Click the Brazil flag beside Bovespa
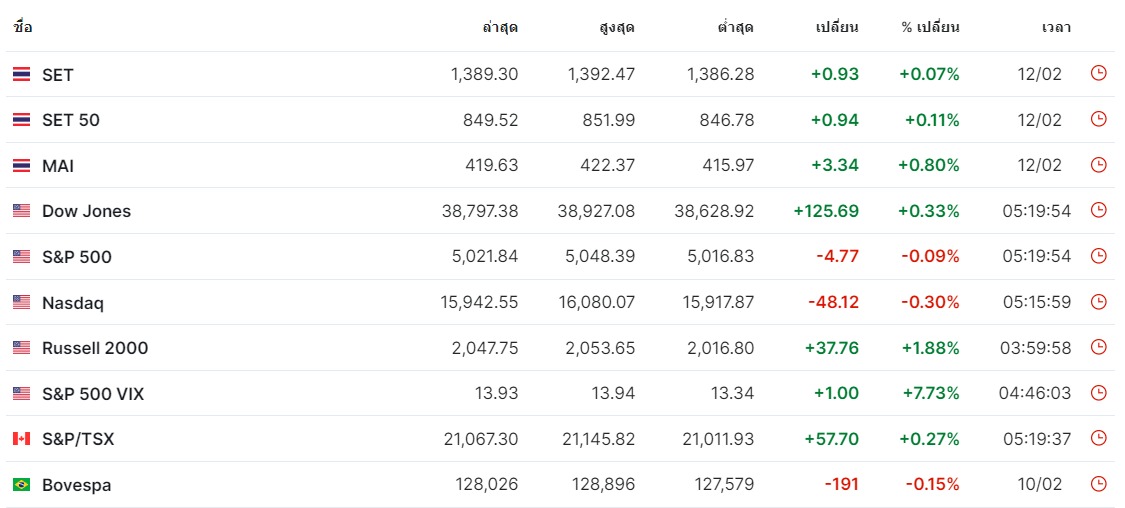The width and height of the screenshot is (1125, 508). pyautogui.click(x=21, y=485)
